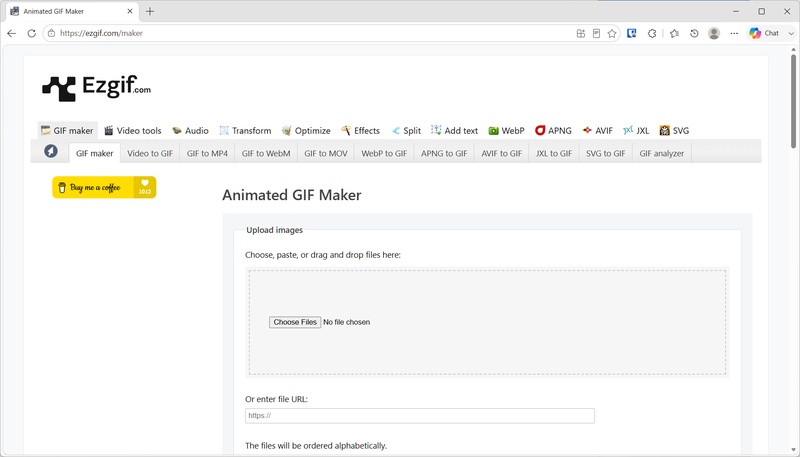Open the Optimize menu
800x457 pixels.
[306, 131]
